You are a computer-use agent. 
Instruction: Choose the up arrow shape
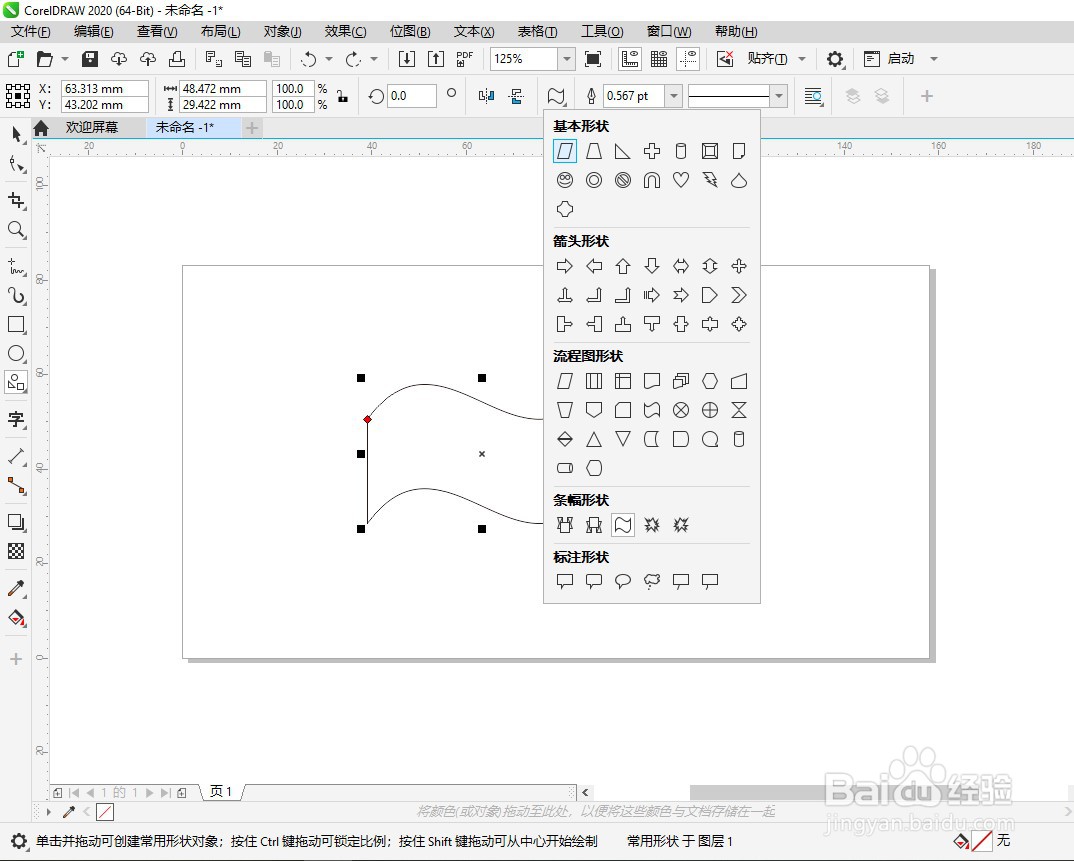point(623,266)
